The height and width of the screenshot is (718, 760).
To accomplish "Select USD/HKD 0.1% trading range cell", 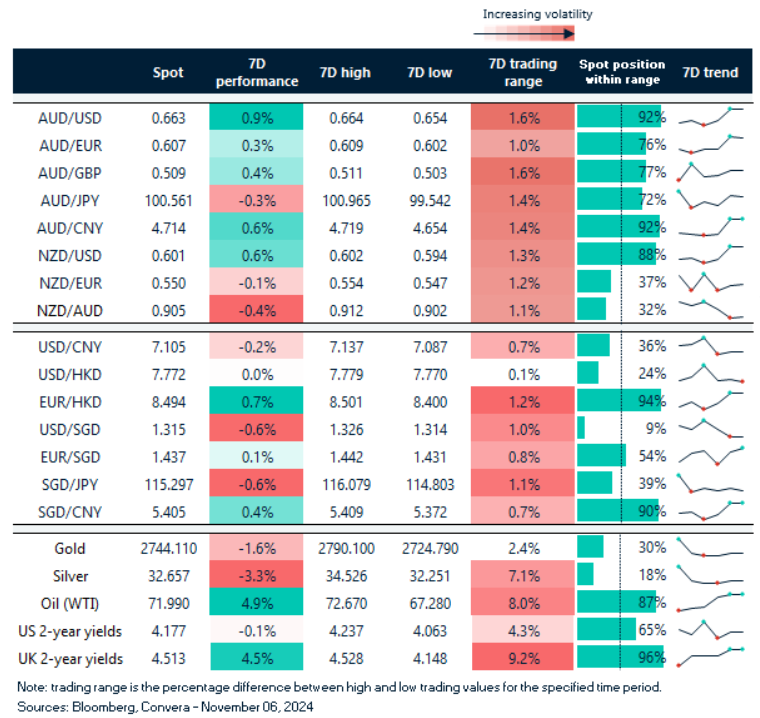I will (x=522, y=373).
